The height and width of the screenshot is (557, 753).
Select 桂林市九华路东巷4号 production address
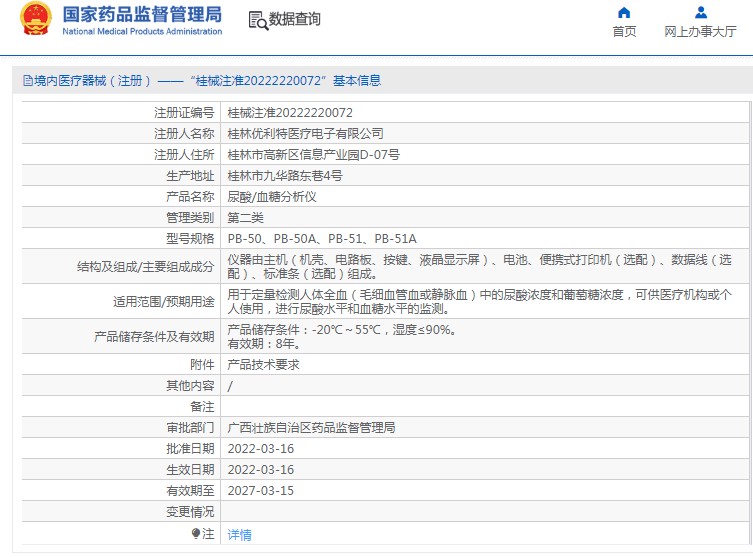tap(285, 176)
